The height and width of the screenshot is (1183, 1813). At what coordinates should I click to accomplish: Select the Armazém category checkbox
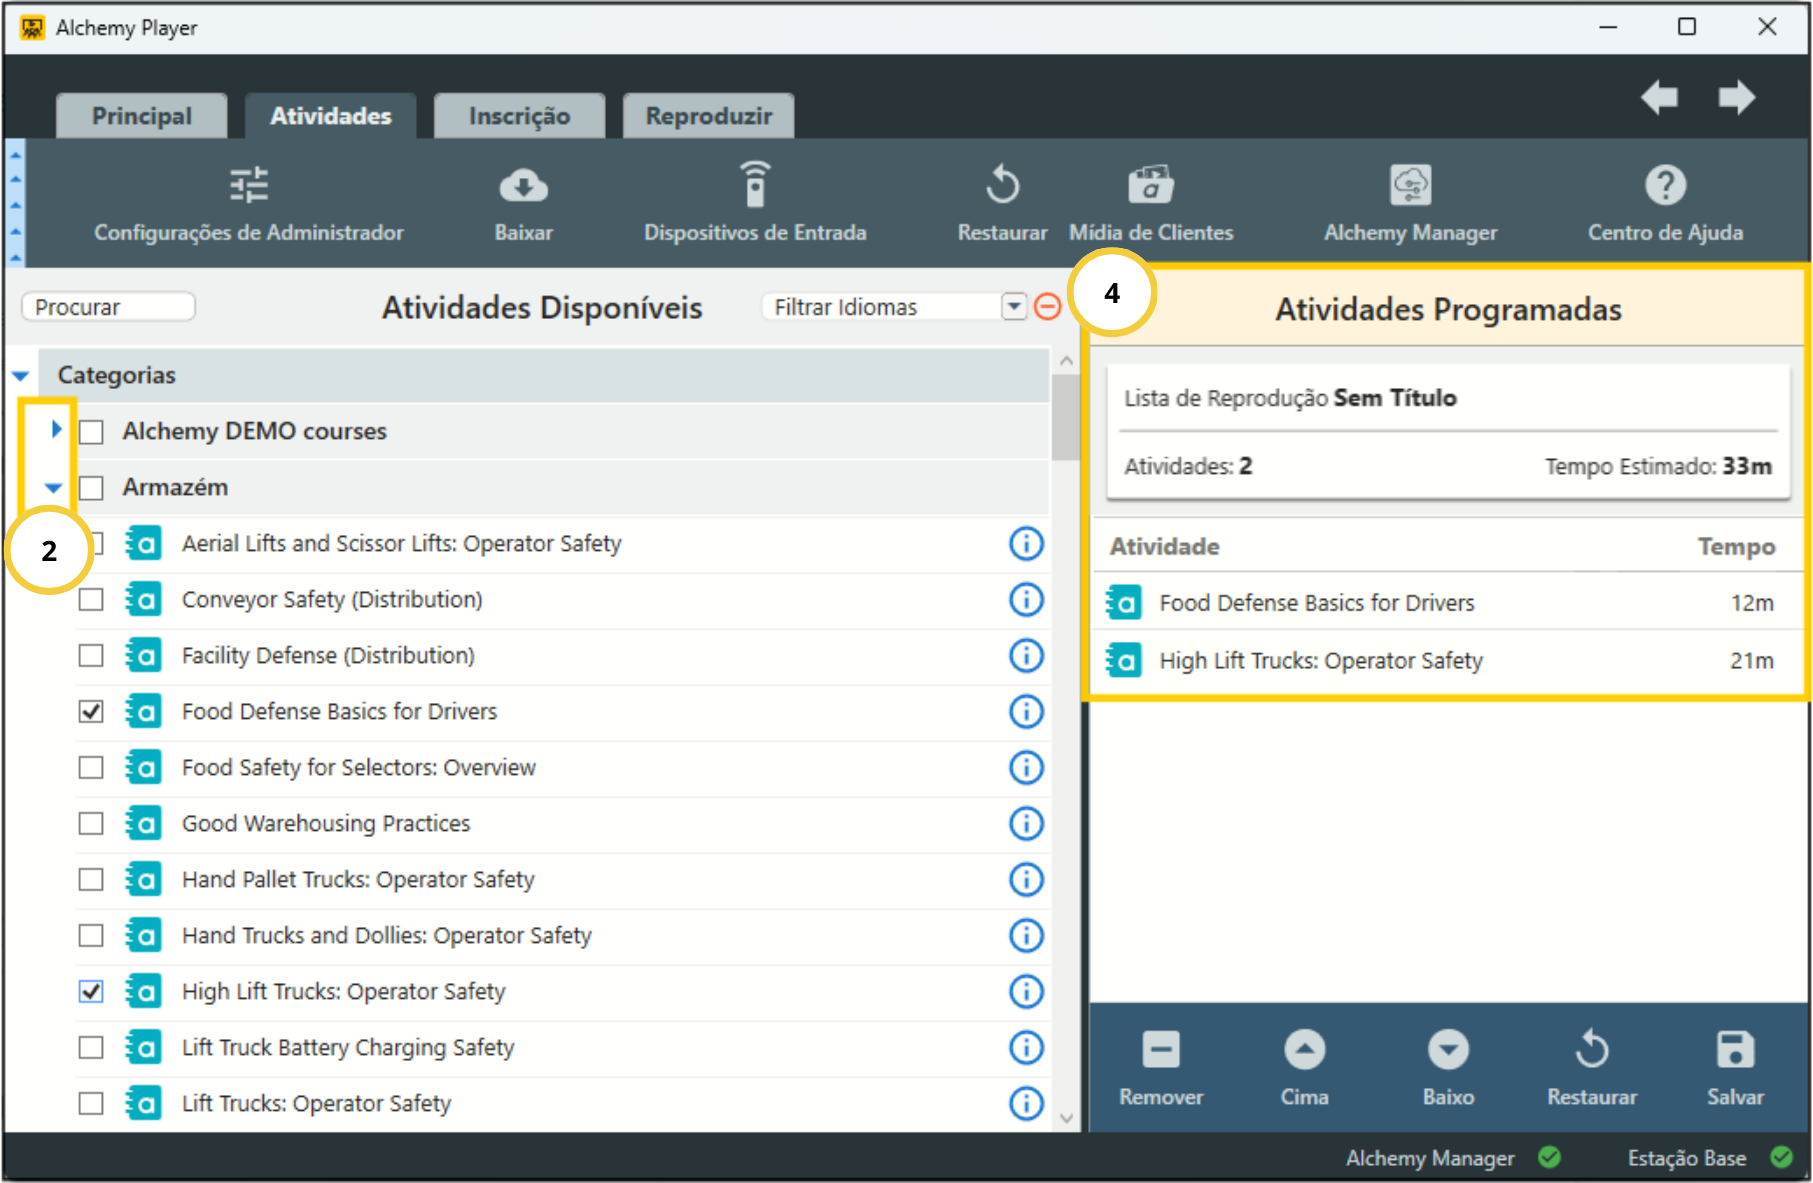pos(91,488)
